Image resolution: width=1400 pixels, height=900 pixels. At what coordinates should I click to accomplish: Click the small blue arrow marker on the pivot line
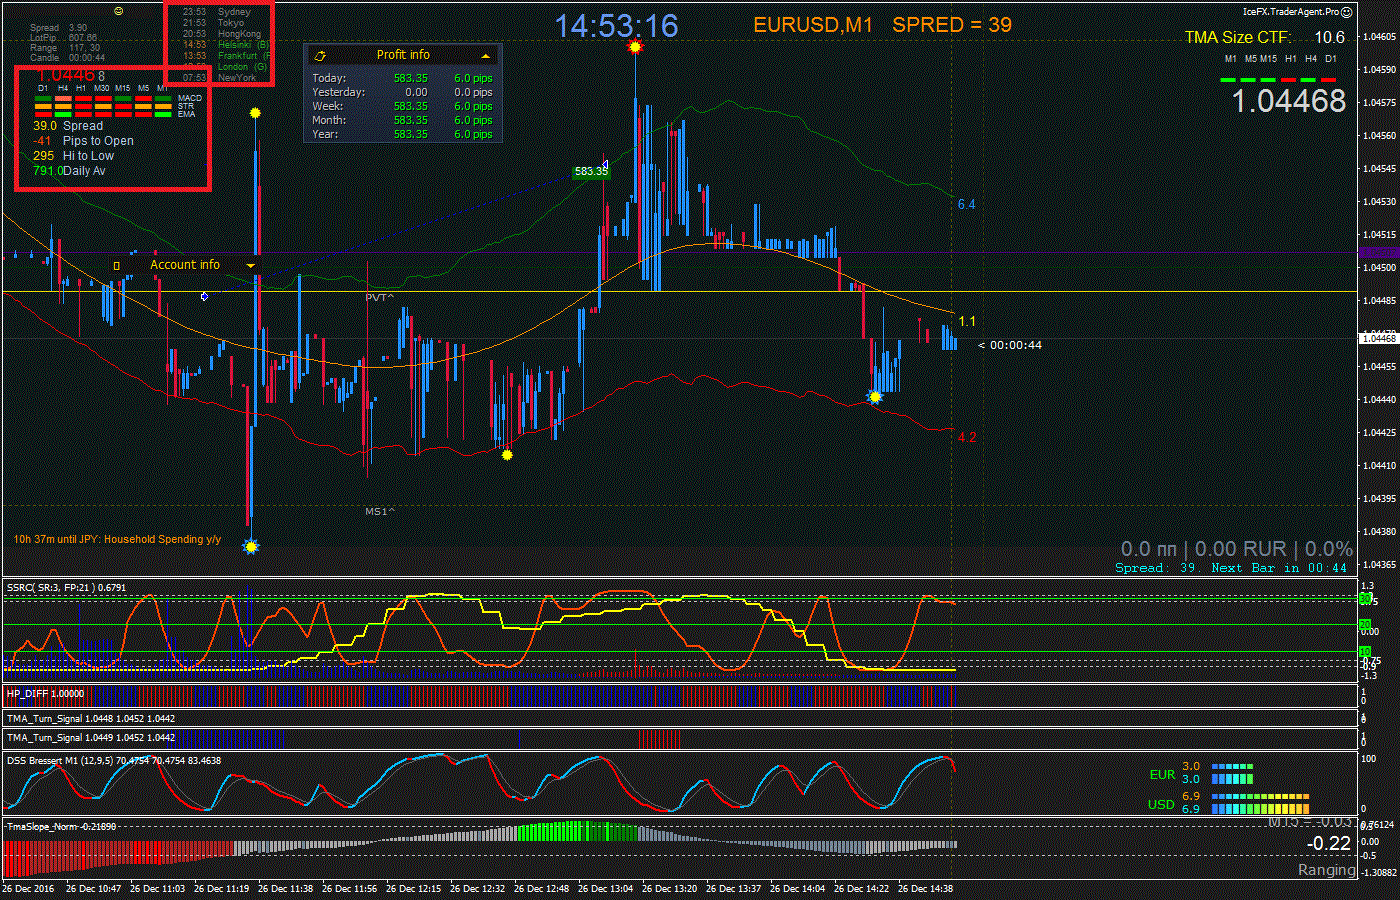coord(204,296)
